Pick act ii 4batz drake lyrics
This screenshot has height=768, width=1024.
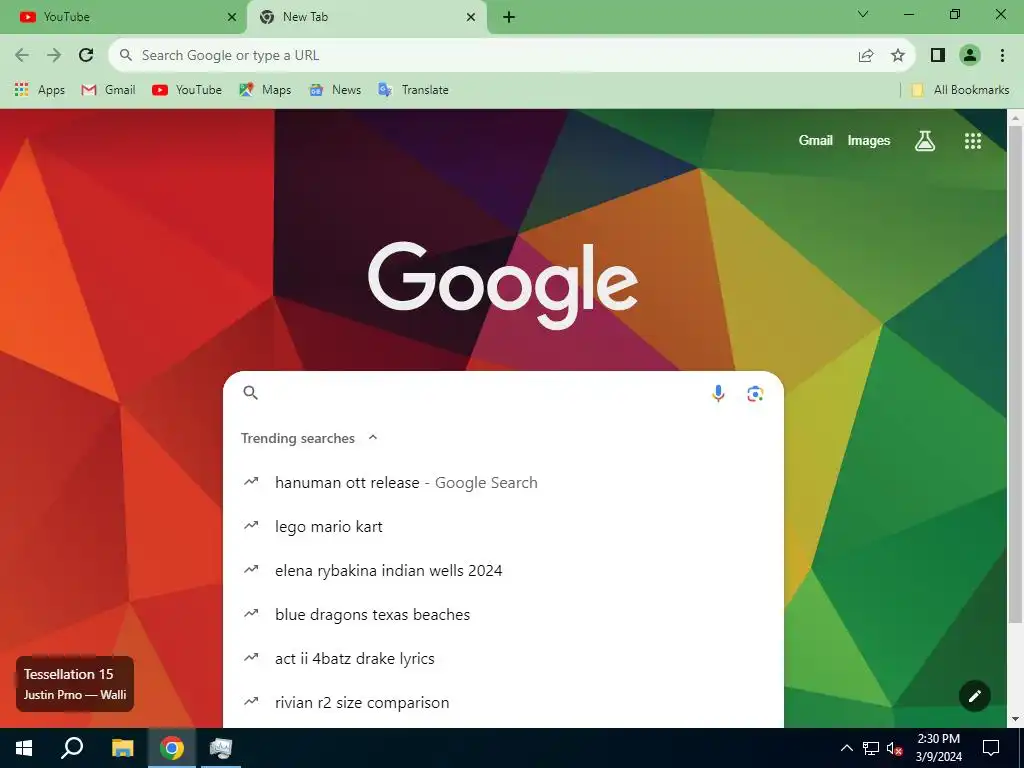coord(503,658)
